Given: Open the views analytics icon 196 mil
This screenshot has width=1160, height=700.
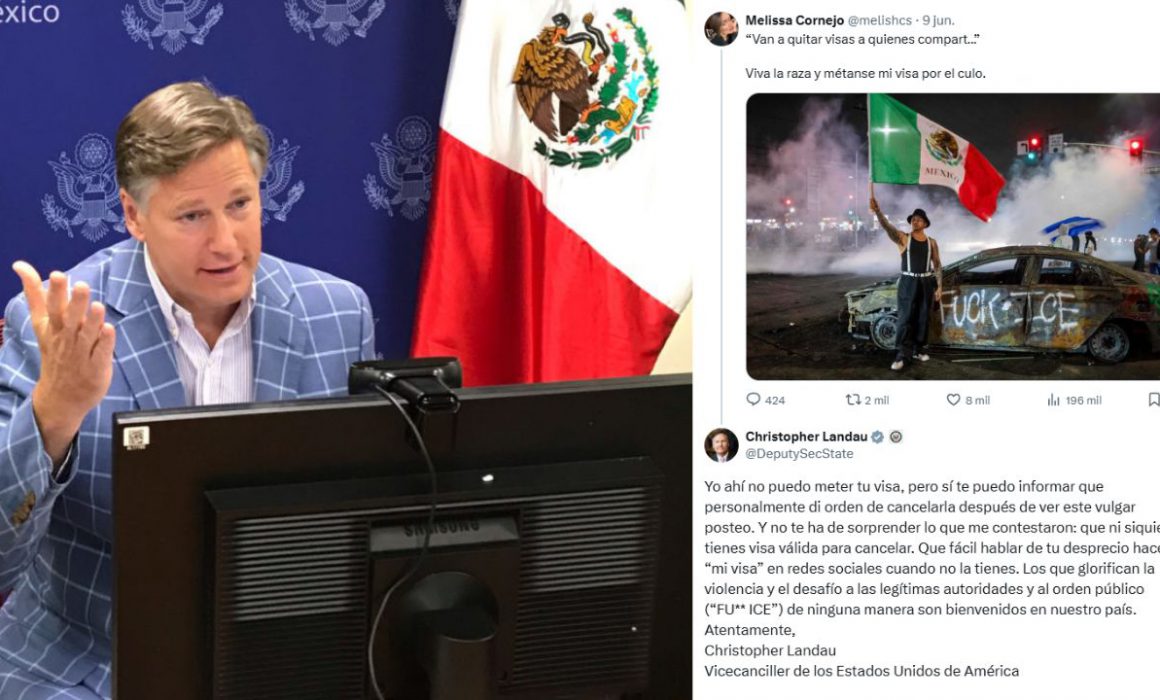Looking at the screenshot, I should coord(1053,400).
